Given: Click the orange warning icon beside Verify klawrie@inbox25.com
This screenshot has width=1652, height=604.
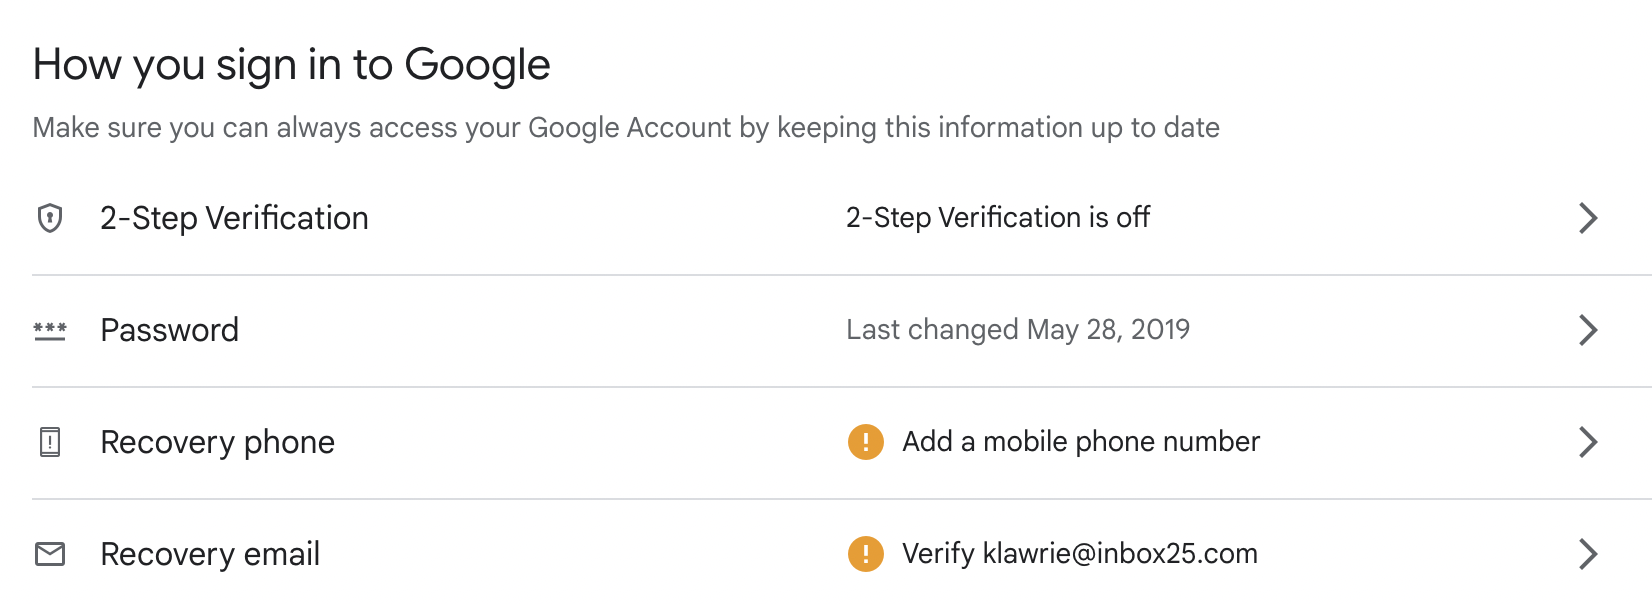Looking at the screenshot, I should point(866,554).
